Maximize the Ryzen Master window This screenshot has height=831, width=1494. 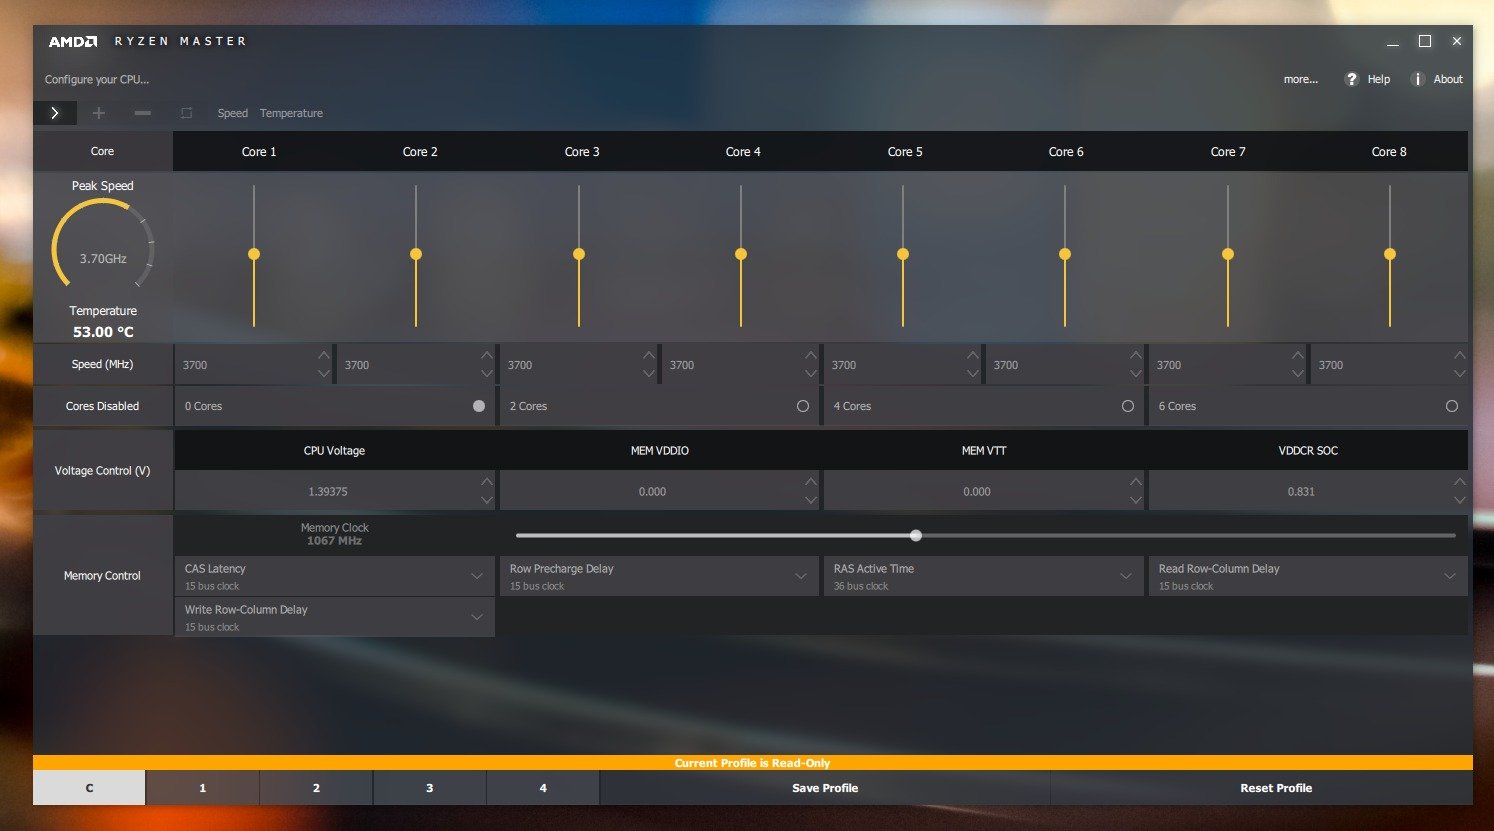click(x=1425, y=41)
